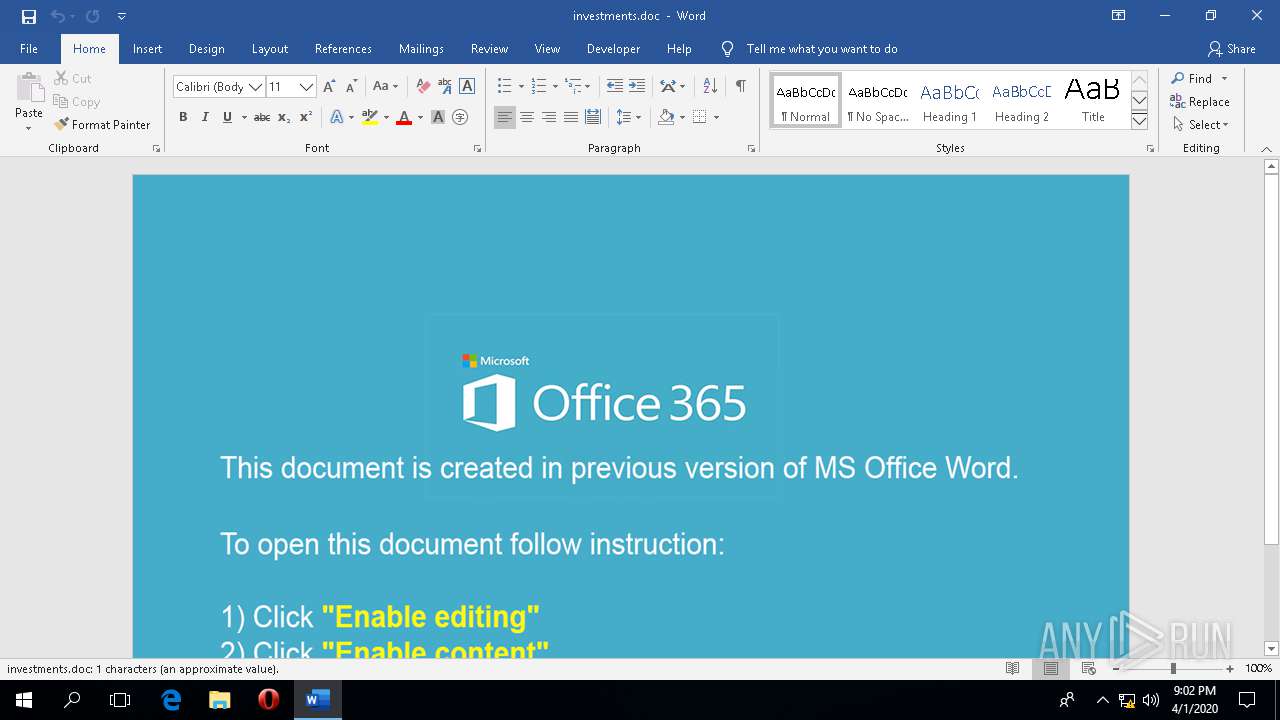
Task: Open the References tab
Action: click(x=343, y=49)
